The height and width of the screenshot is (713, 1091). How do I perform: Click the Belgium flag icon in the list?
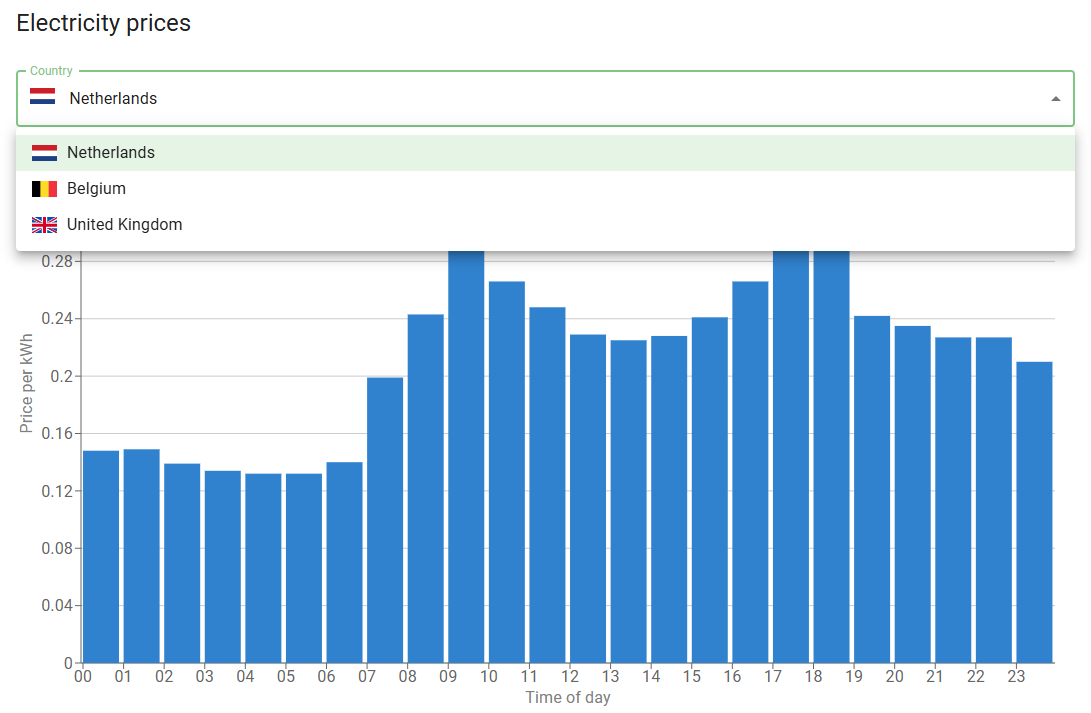tap(44, 188)
